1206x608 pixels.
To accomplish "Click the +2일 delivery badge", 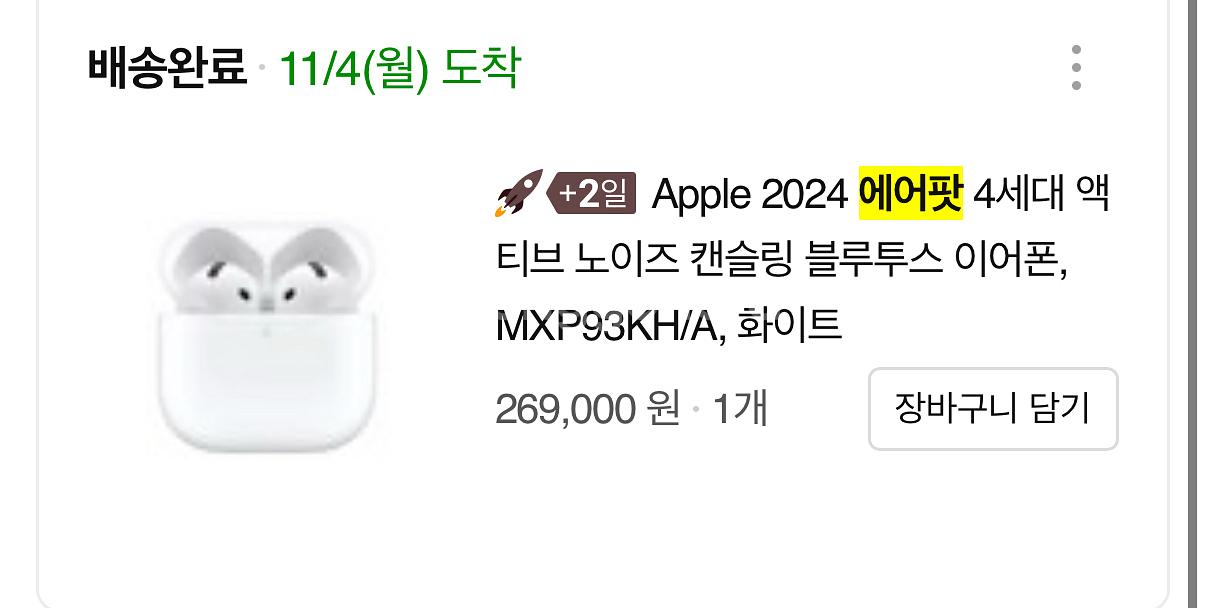I will click(592, 193).
